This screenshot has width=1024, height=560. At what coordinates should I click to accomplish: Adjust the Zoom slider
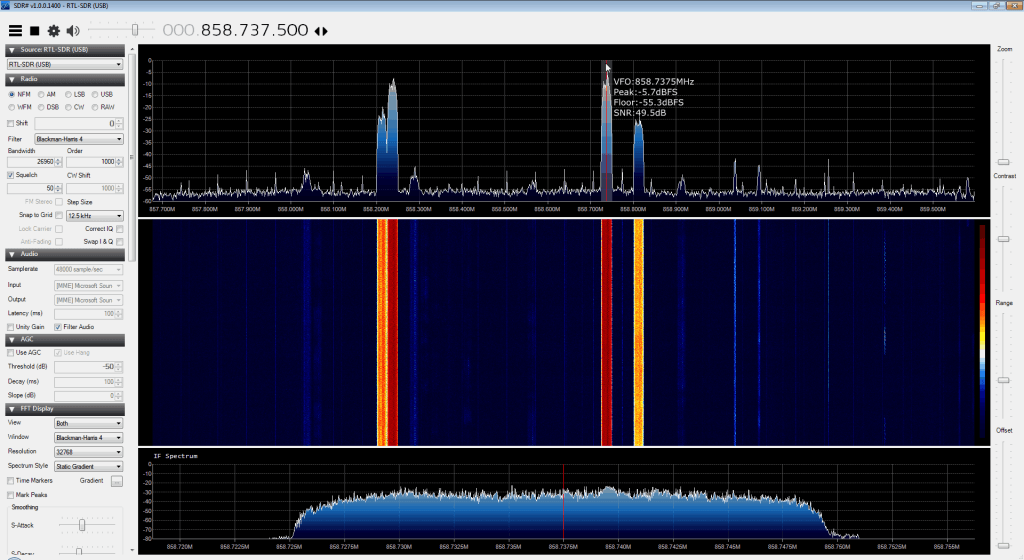[1003, 162]
